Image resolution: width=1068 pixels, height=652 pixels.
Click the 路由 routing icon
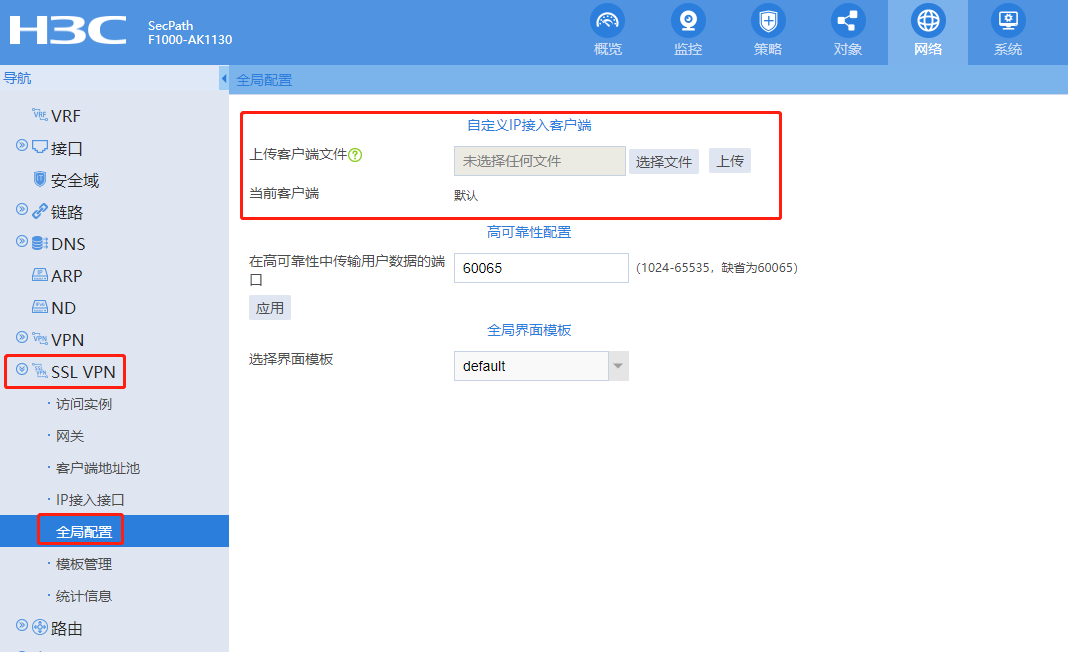[x=40, y=627]
